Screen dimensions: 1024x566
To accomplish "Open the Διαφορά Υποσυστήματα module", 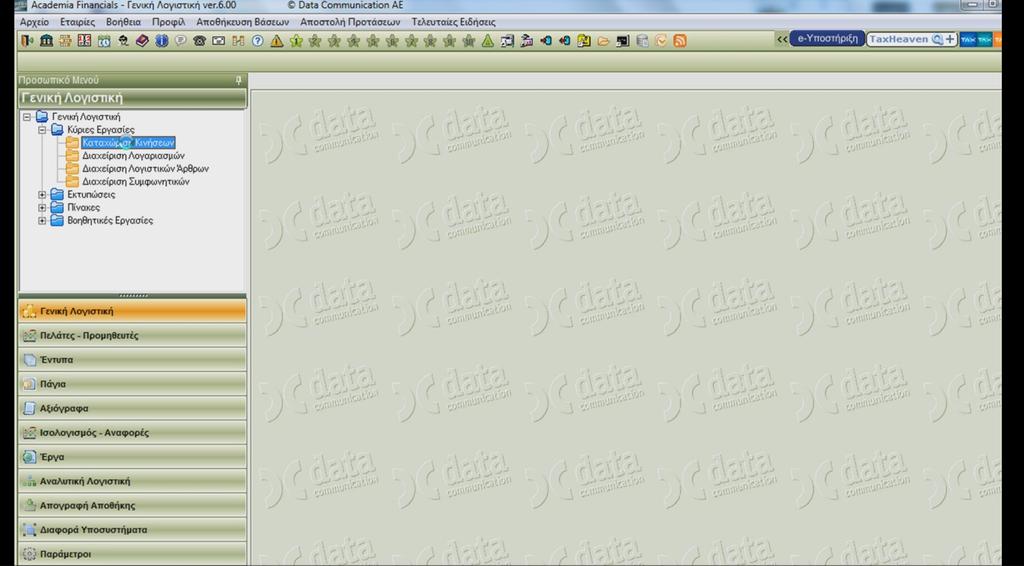I will click(133, 529).
